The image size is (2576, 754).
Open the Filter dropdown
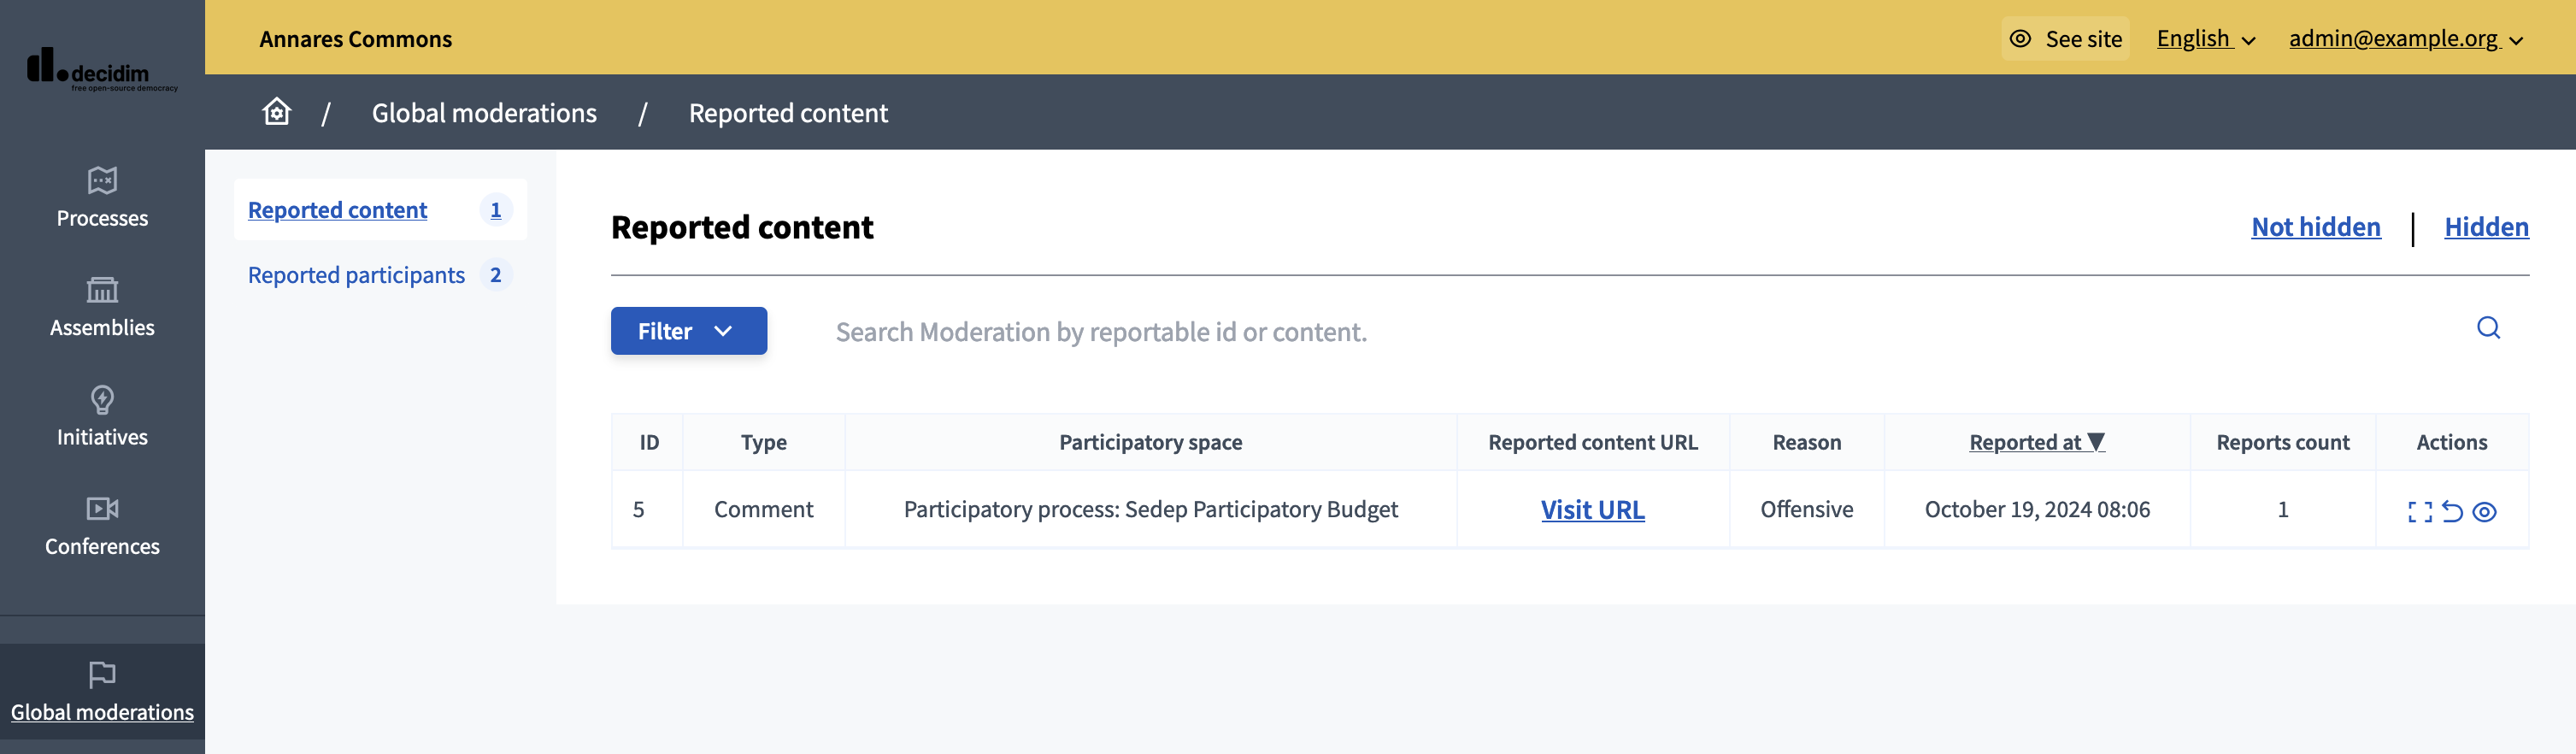(688, 331)
